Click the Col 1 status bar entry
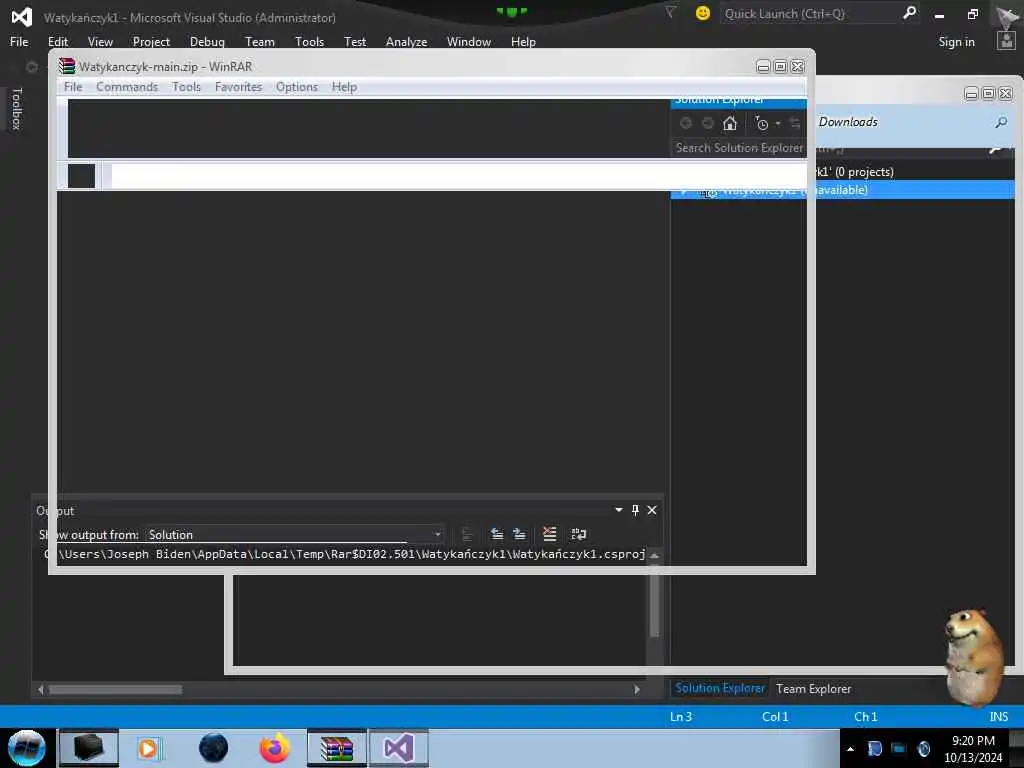Image resolution: width=1024 pixels, height=768 pixels. coord(775,717)
